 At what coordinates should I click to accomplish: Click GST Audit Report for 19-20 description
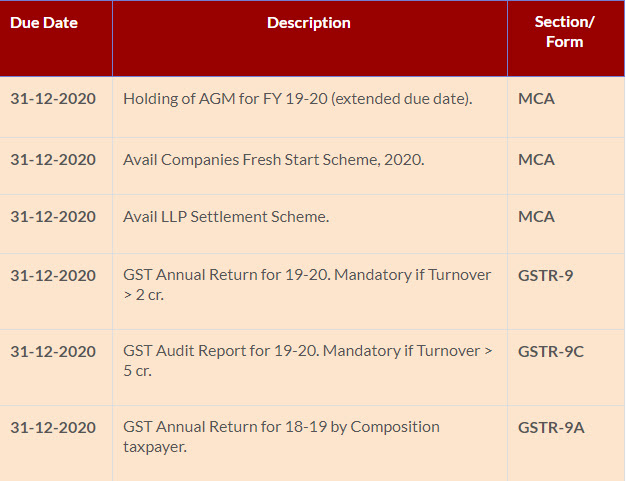pos(307,360)
